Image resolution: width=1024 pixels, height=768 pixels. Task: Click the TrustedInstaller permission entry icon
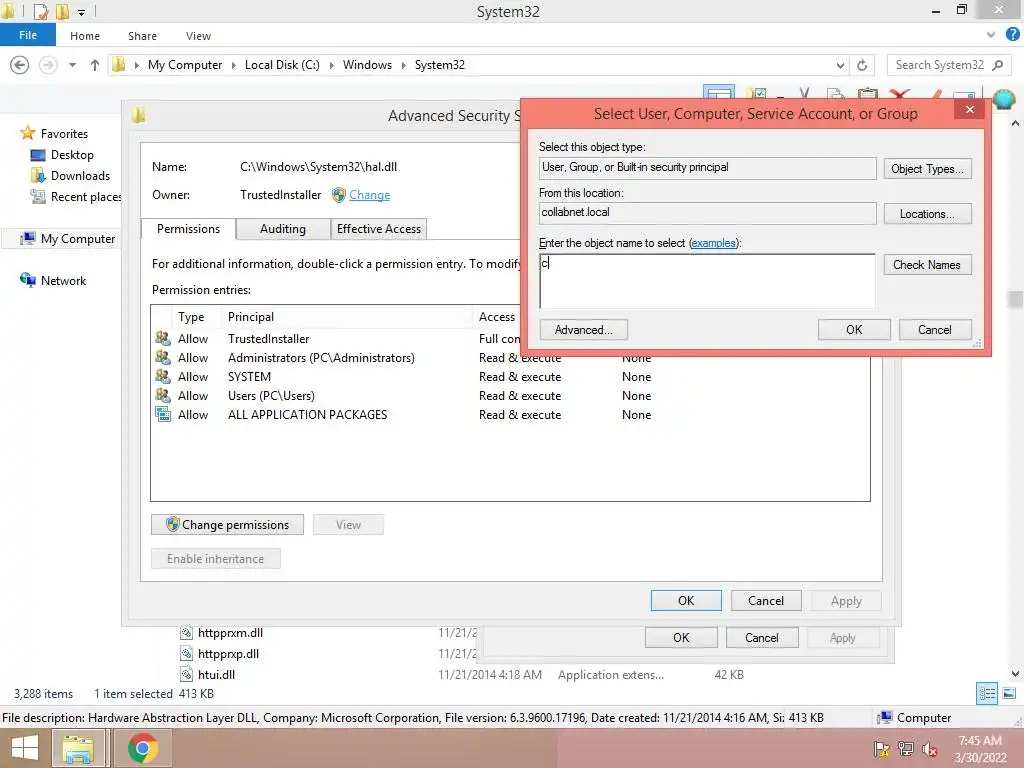163,338
